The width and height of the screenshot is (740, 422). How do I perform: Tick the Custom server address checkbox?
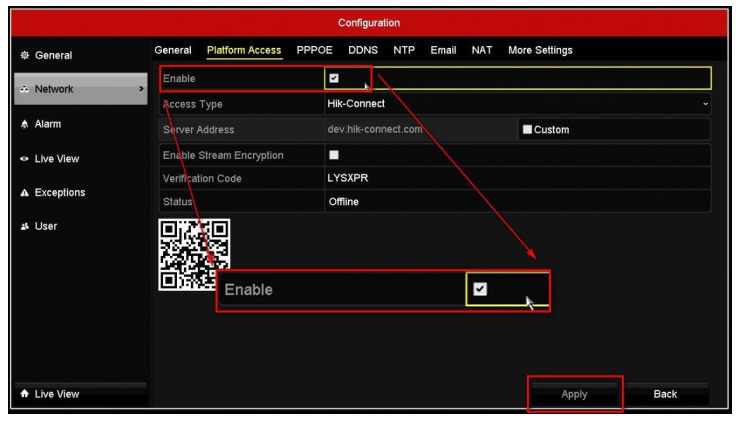(x=527, y=129)
